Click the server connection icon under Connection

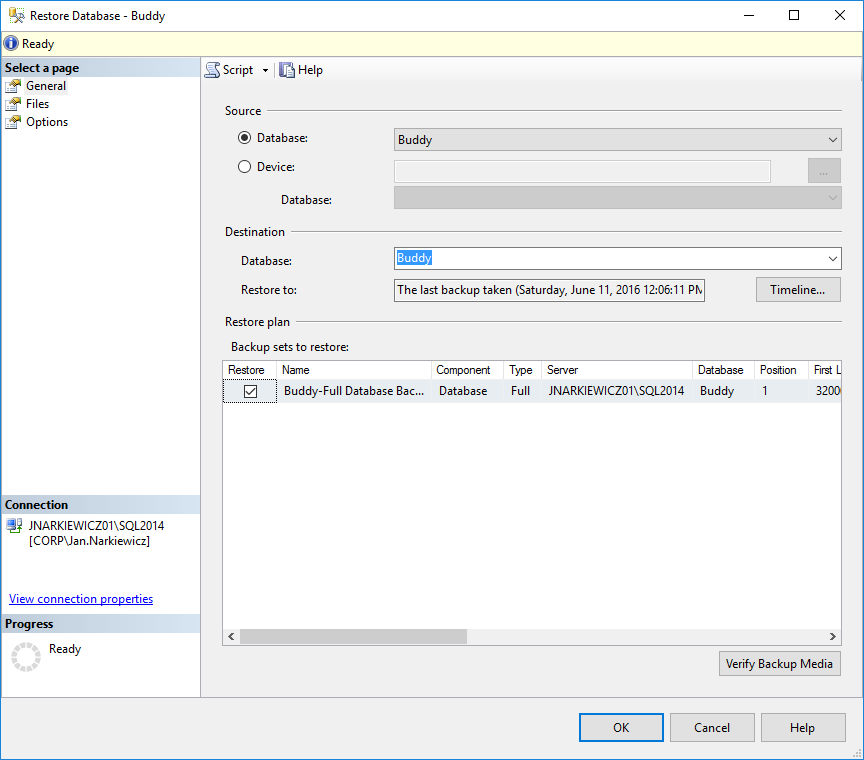point(15,524)
